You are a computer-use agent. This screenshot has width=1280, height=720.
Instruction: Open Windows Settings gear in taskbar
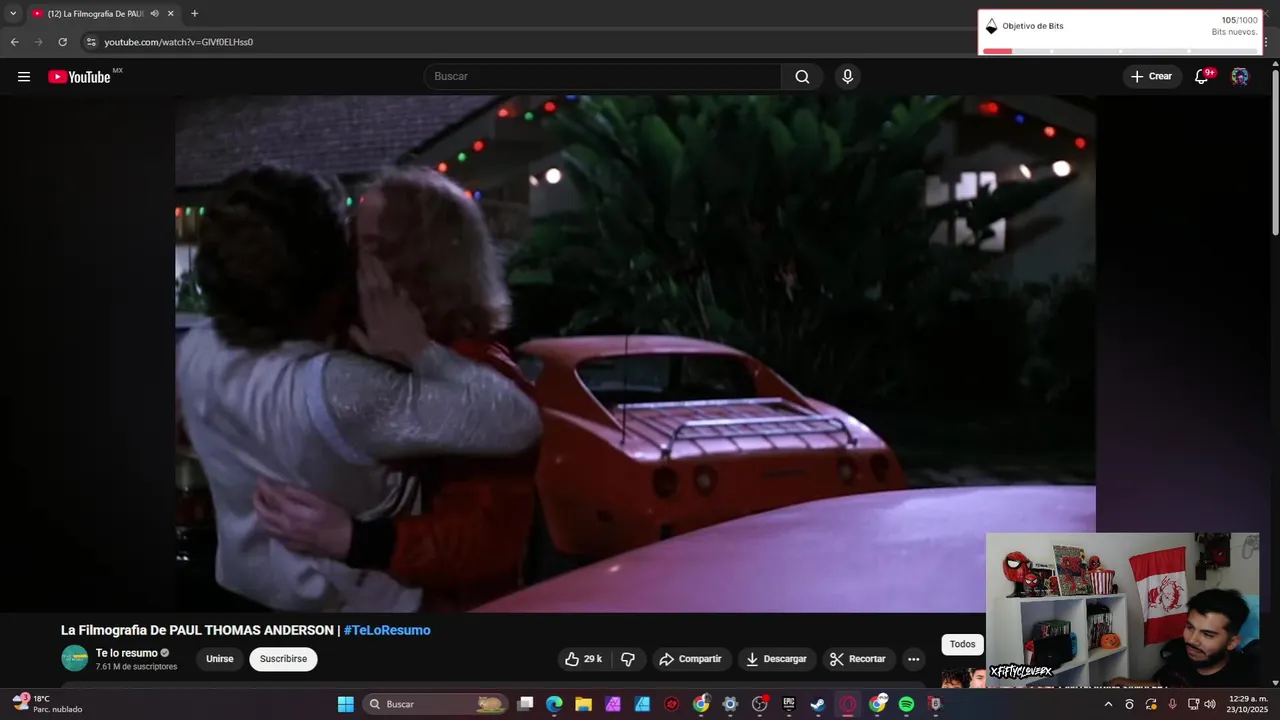730,704
